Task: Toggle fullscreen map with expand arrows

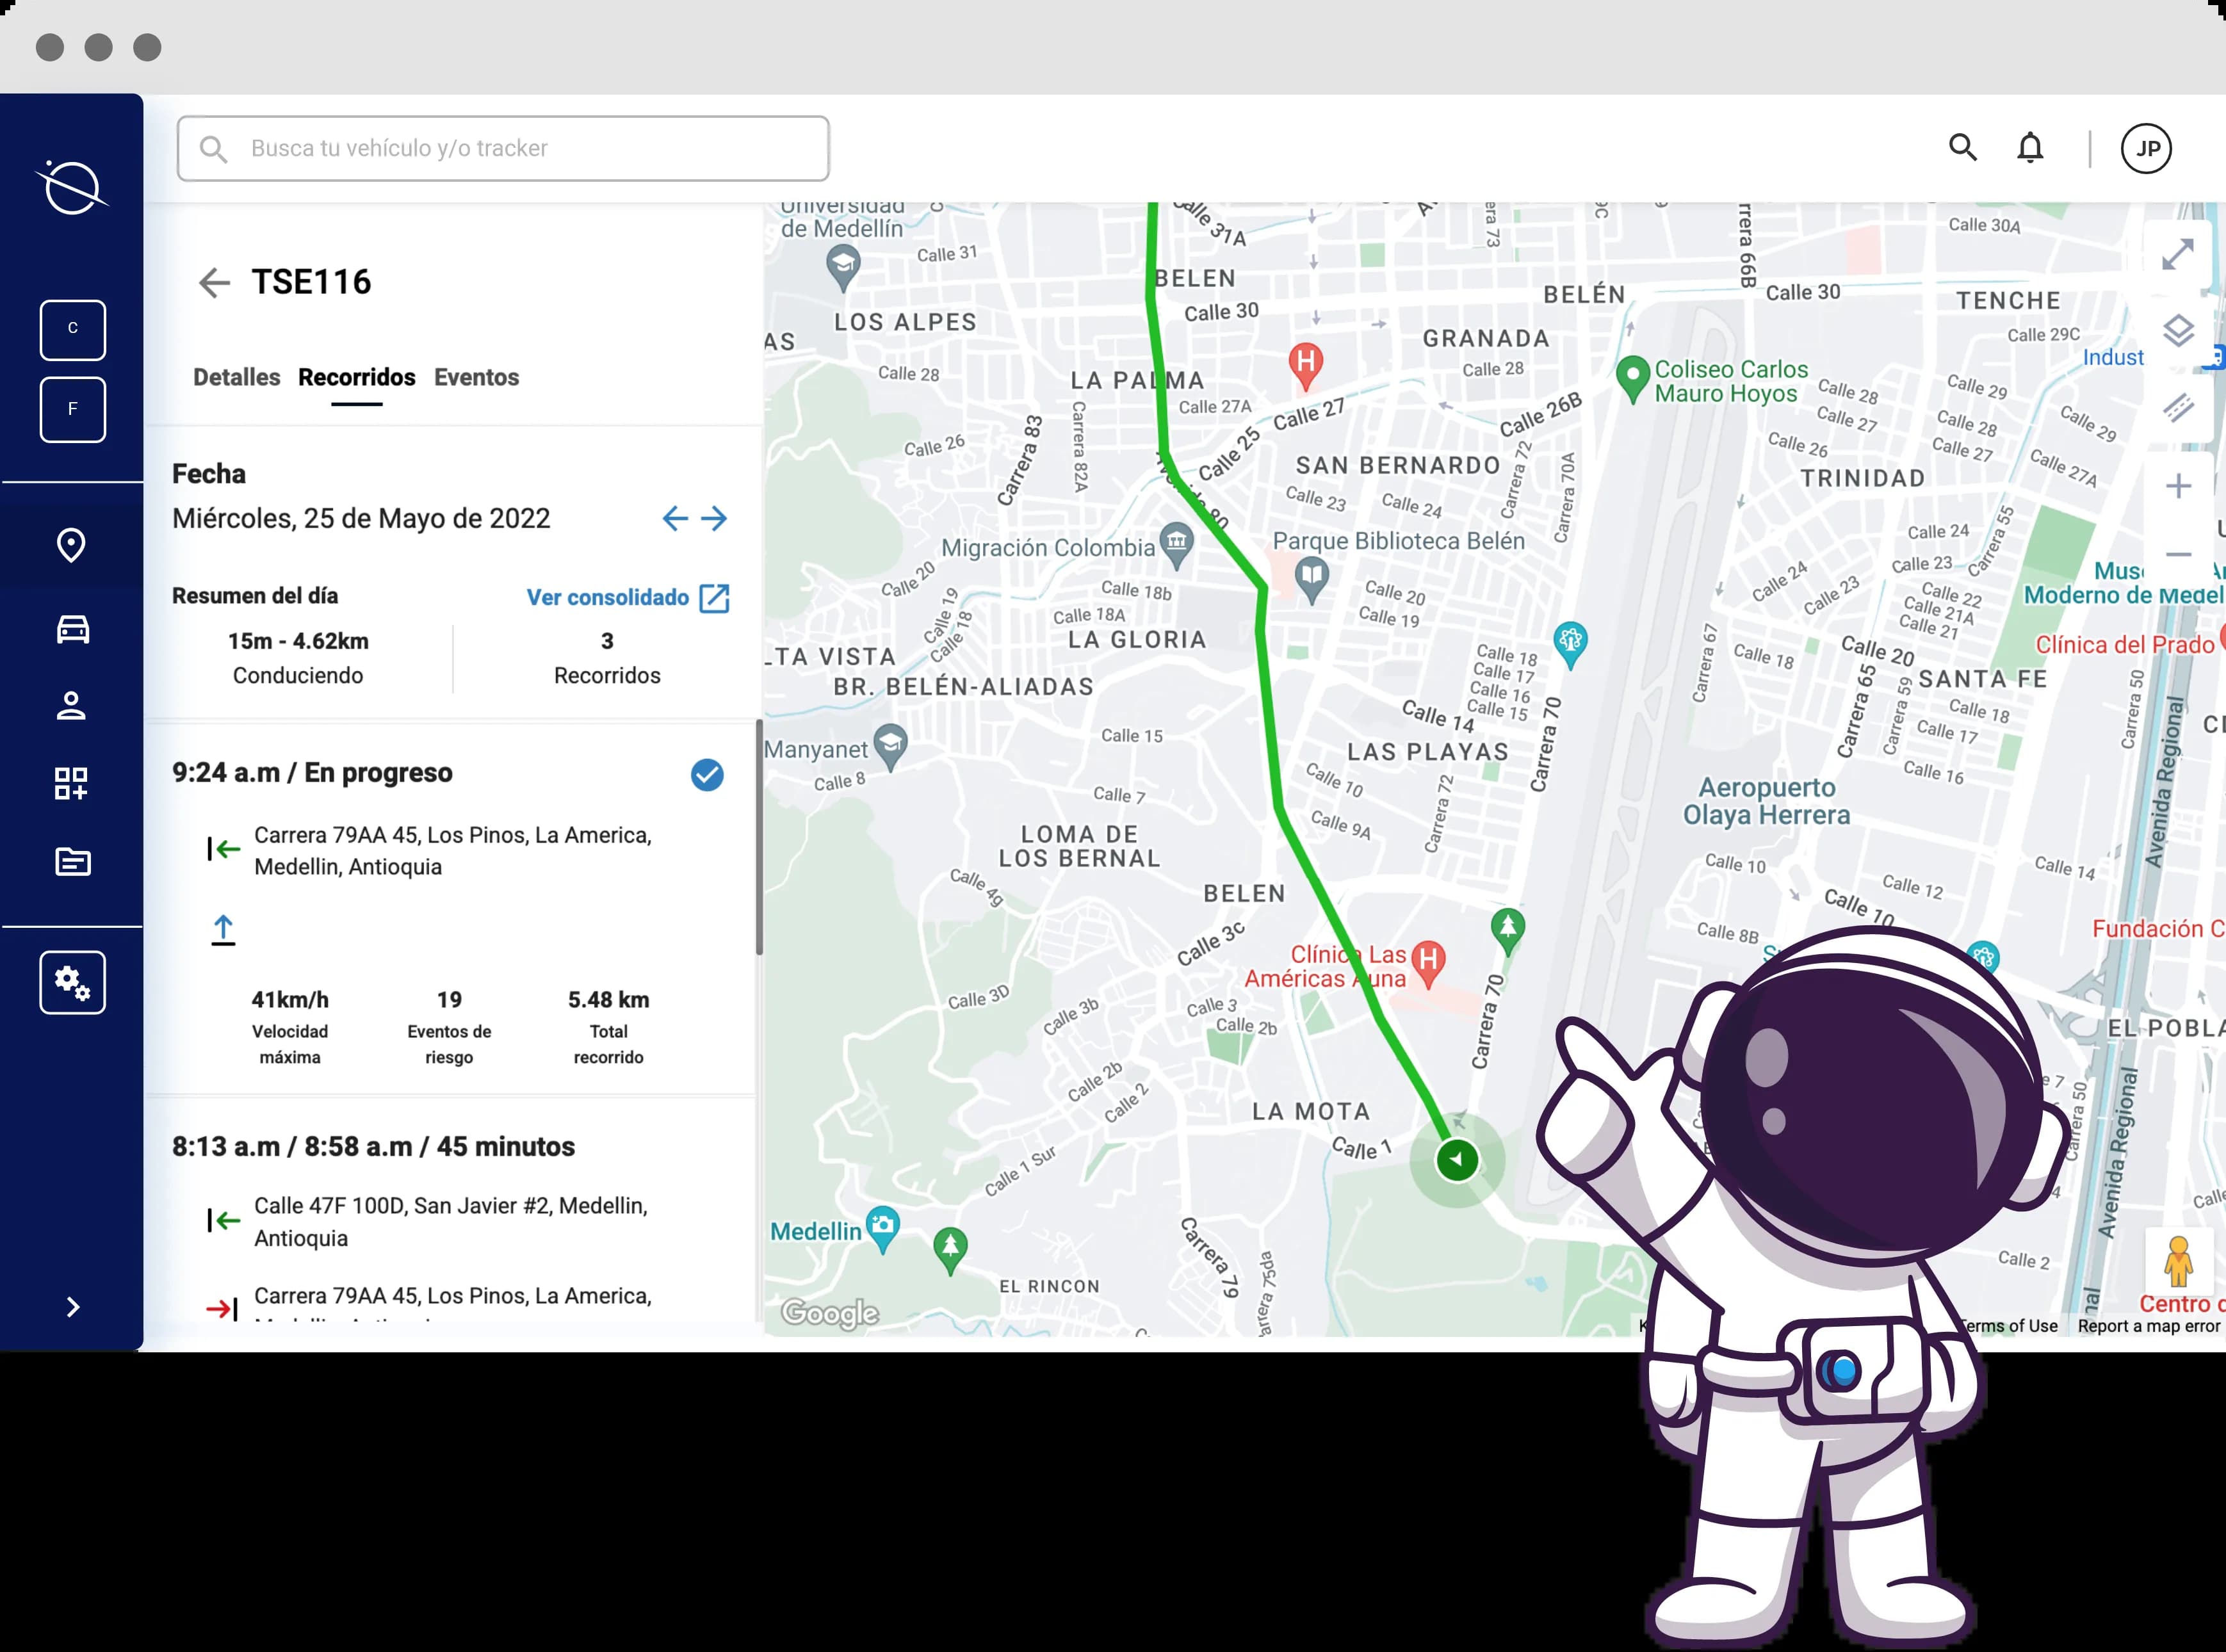Action: (x=2177, y=254)
